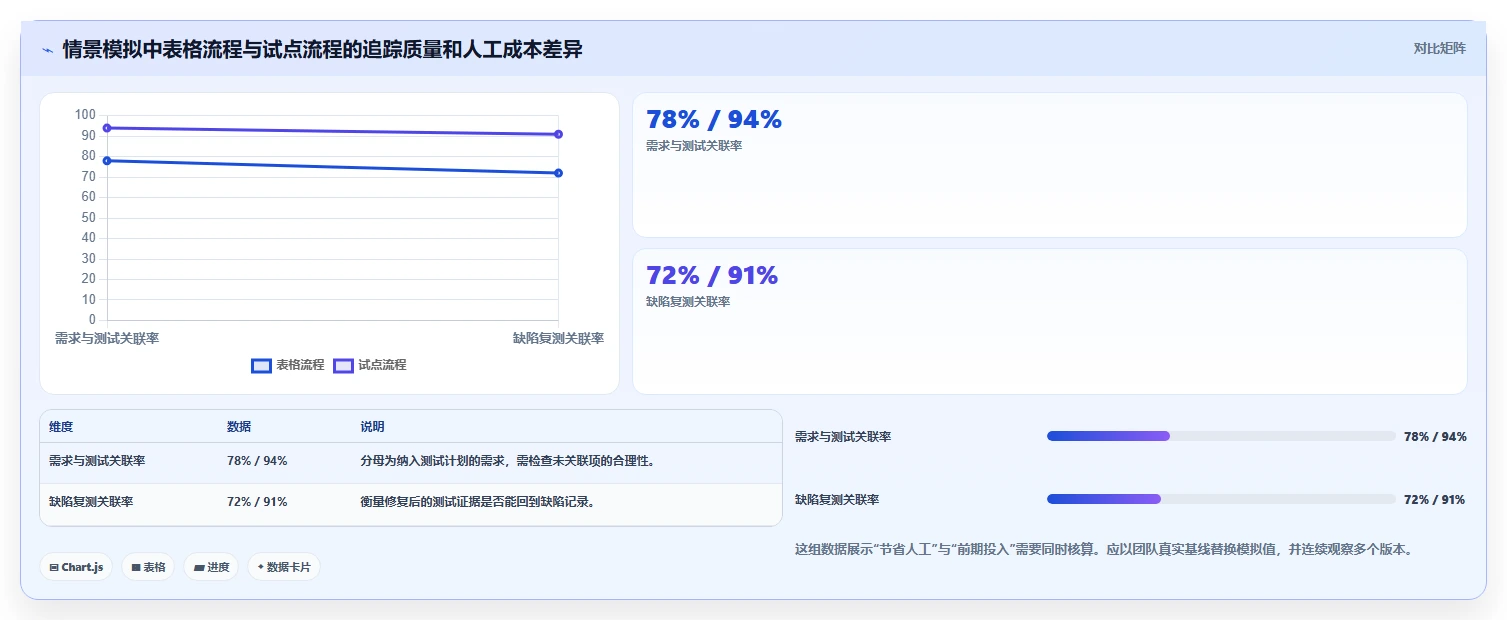
Task: Click description 衡量修复后的测试证据
Action: point(478,502)
